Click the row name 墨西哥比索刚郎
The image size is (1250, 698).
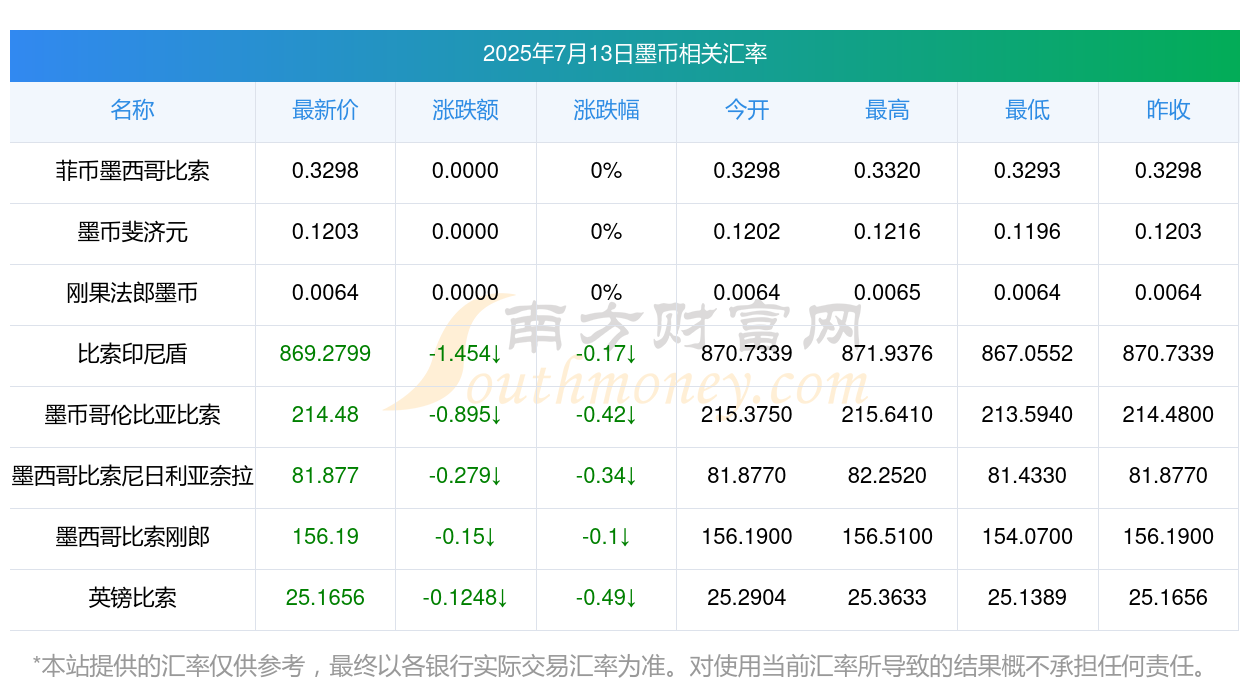pyautogui.click(x=132, y=537)
